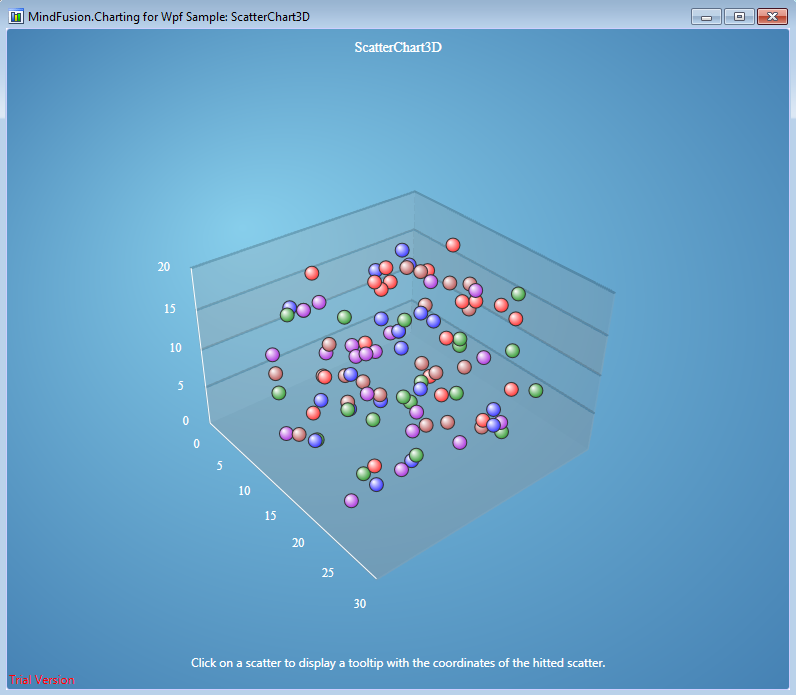Click the vertical axis label 20
Viewport: 796px width, 695px height.
click(164, 267)
